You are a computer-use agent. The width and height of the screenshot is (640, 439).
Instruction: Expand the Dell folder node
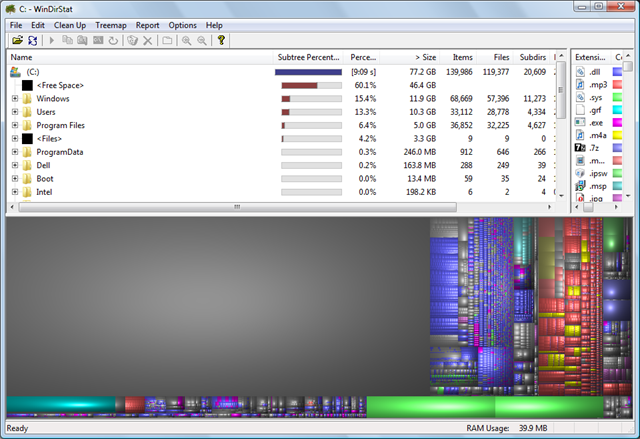(x=15, y=165)
